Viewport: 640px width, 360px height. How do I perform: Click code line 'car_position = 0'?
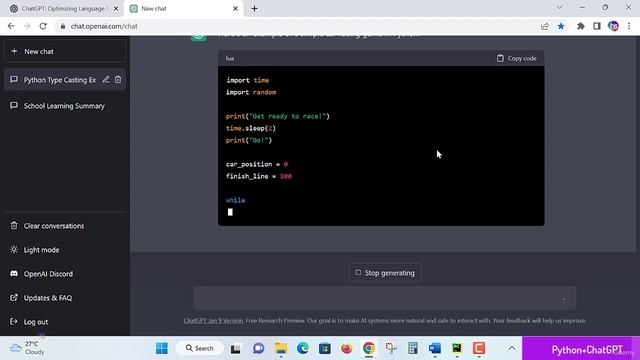point(257,164)
